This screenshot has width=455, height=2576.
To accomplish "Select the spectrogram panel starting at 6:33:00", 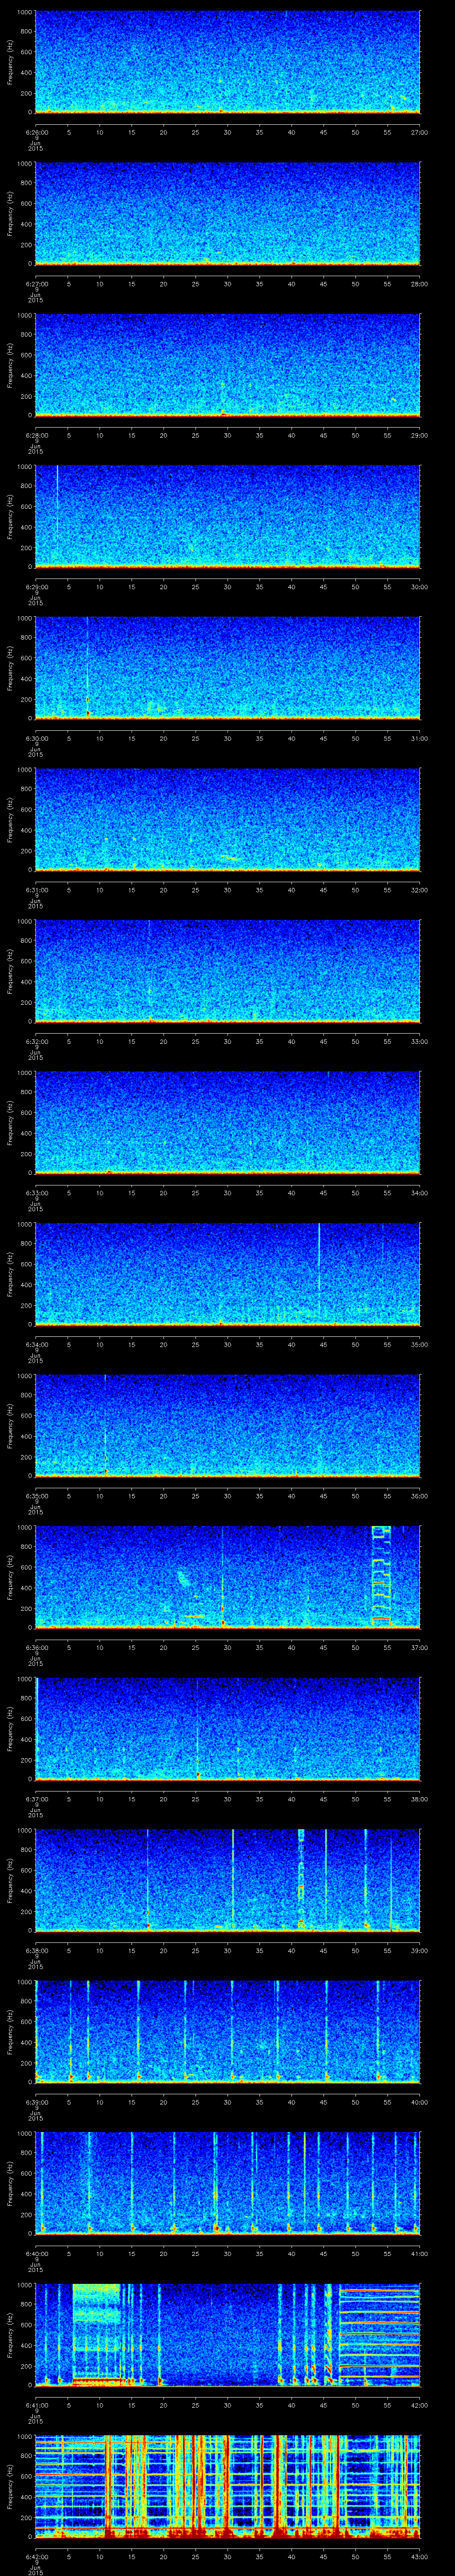I will point(227,1122).
